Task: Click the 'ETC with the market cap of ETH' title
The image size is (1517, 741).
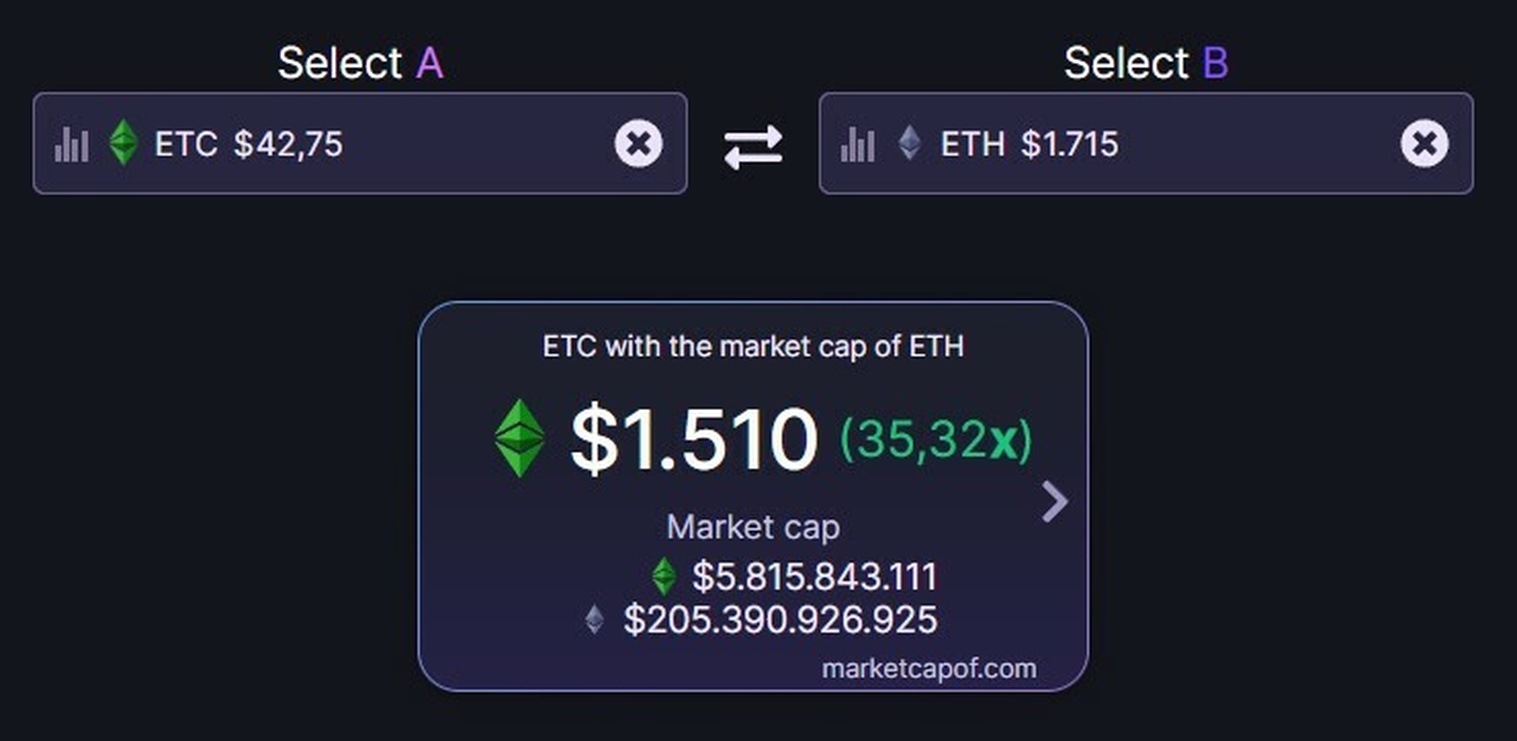Action: [753, 347]
